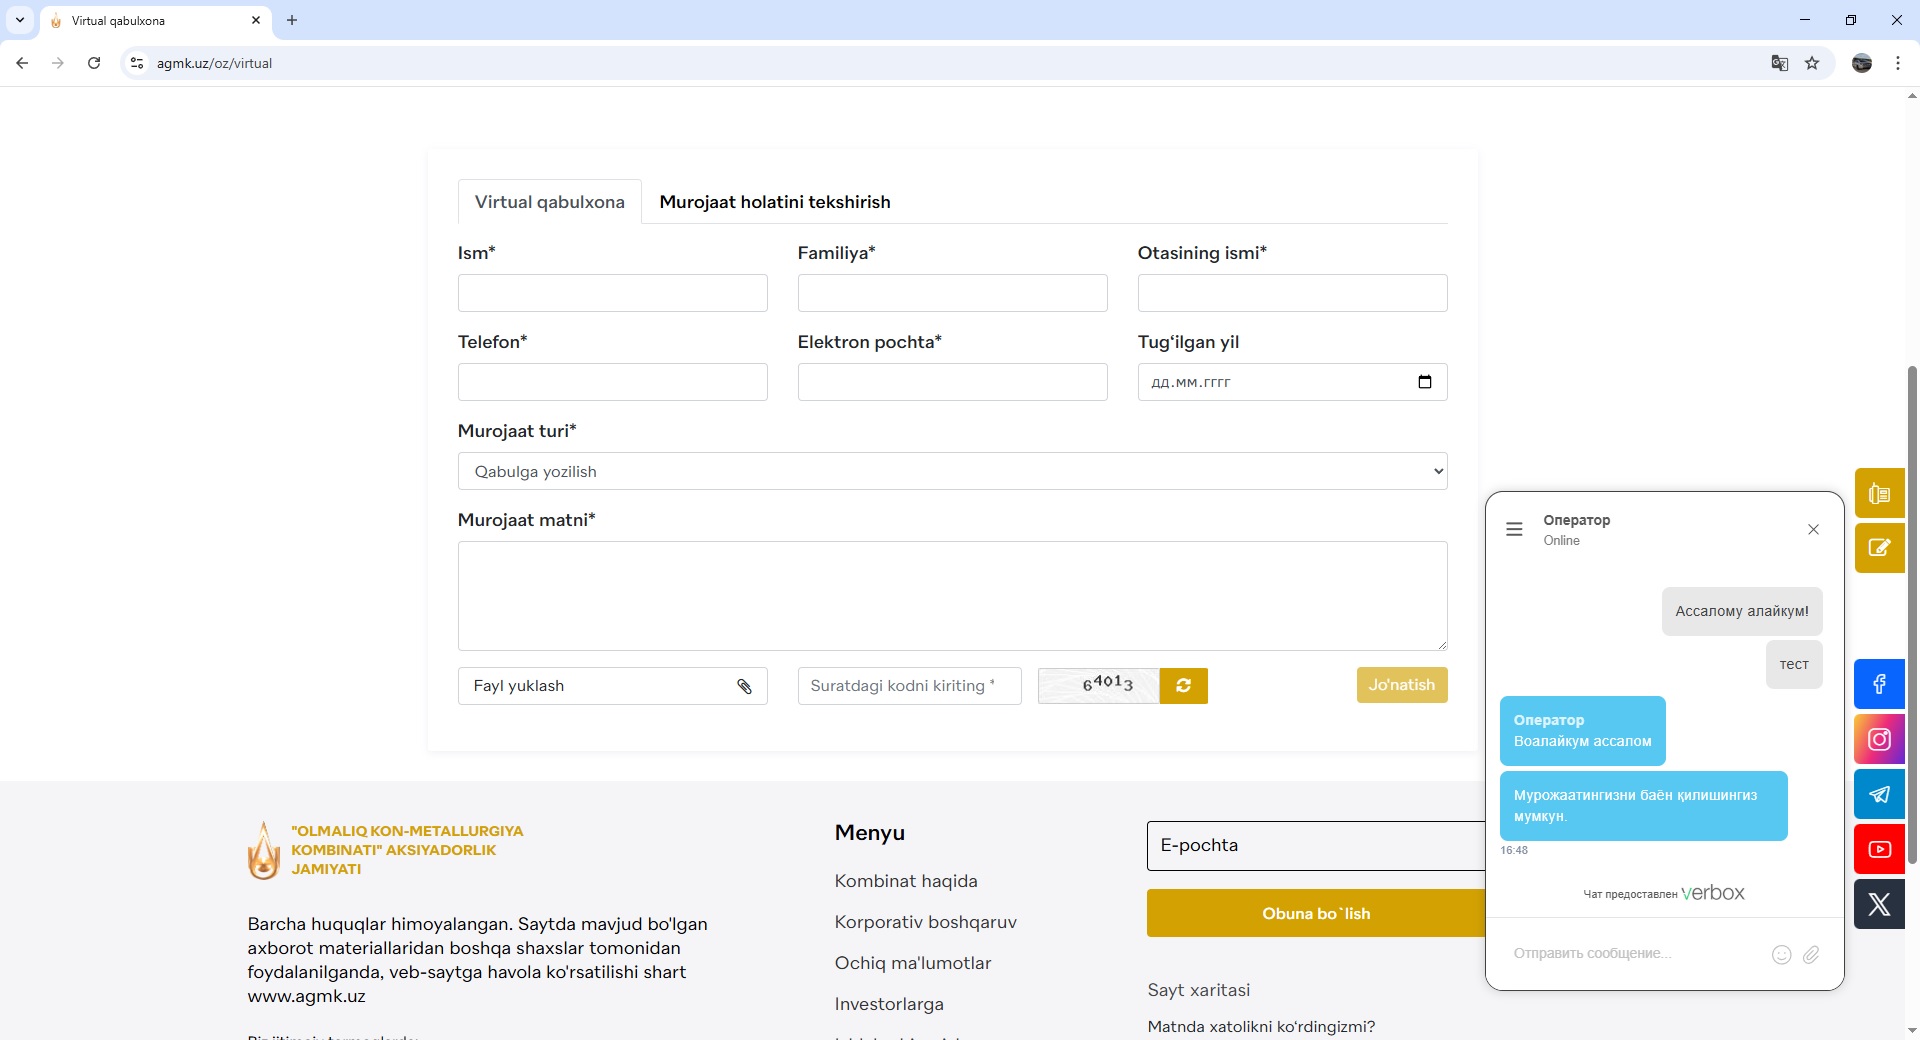Open the Kombinat haqida link
The image size is (1920, 1040).
(905, 881)
